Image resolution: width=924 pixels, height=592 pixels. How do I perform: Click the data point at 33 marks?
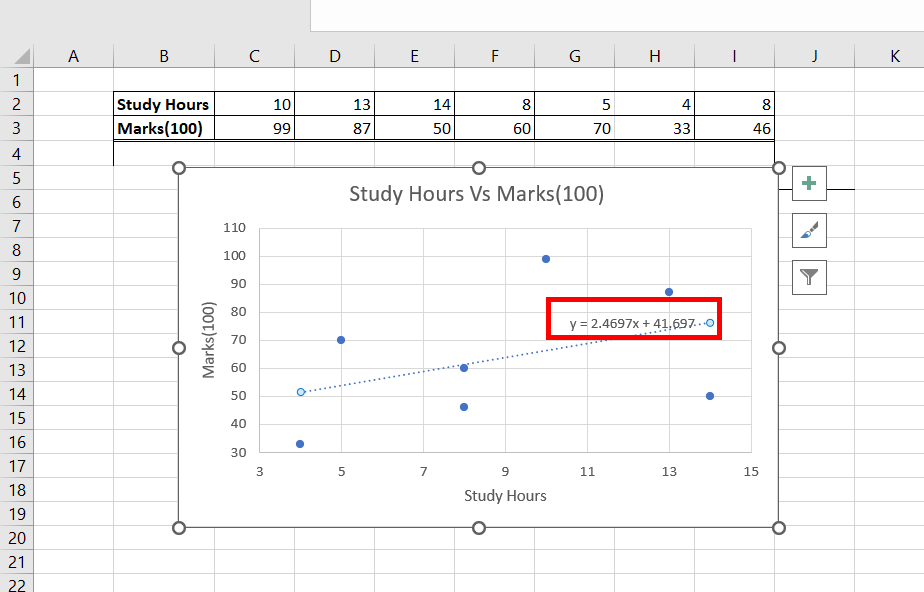point(300,444)
